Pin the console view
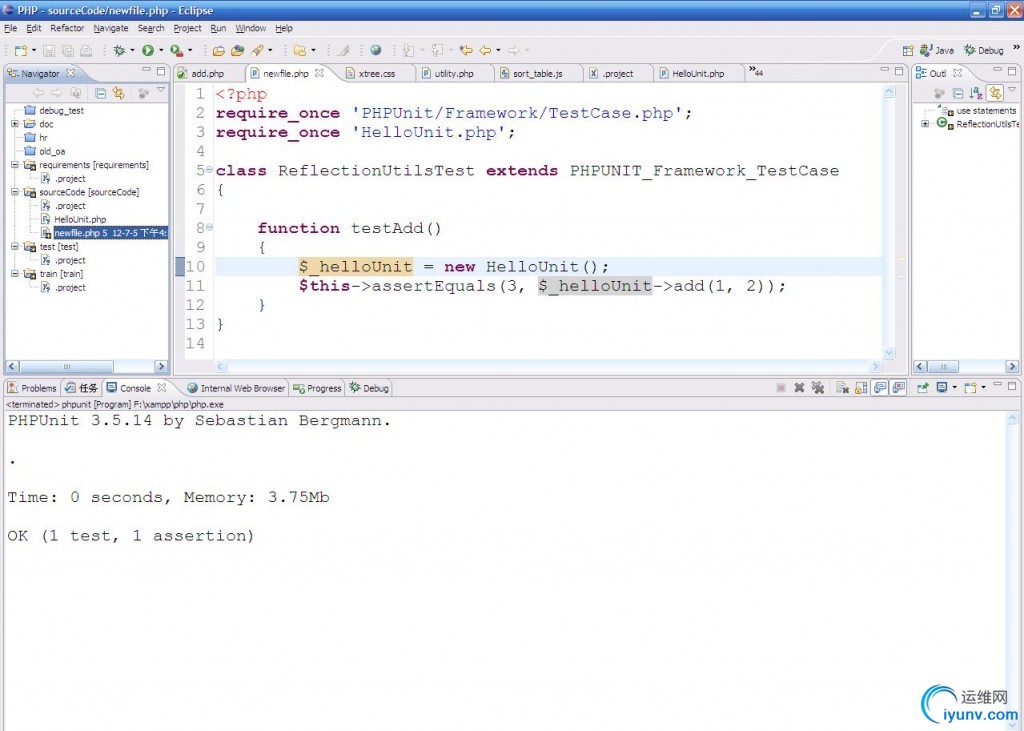Screen dimensions: 1024x731 [x=922, y=388]
